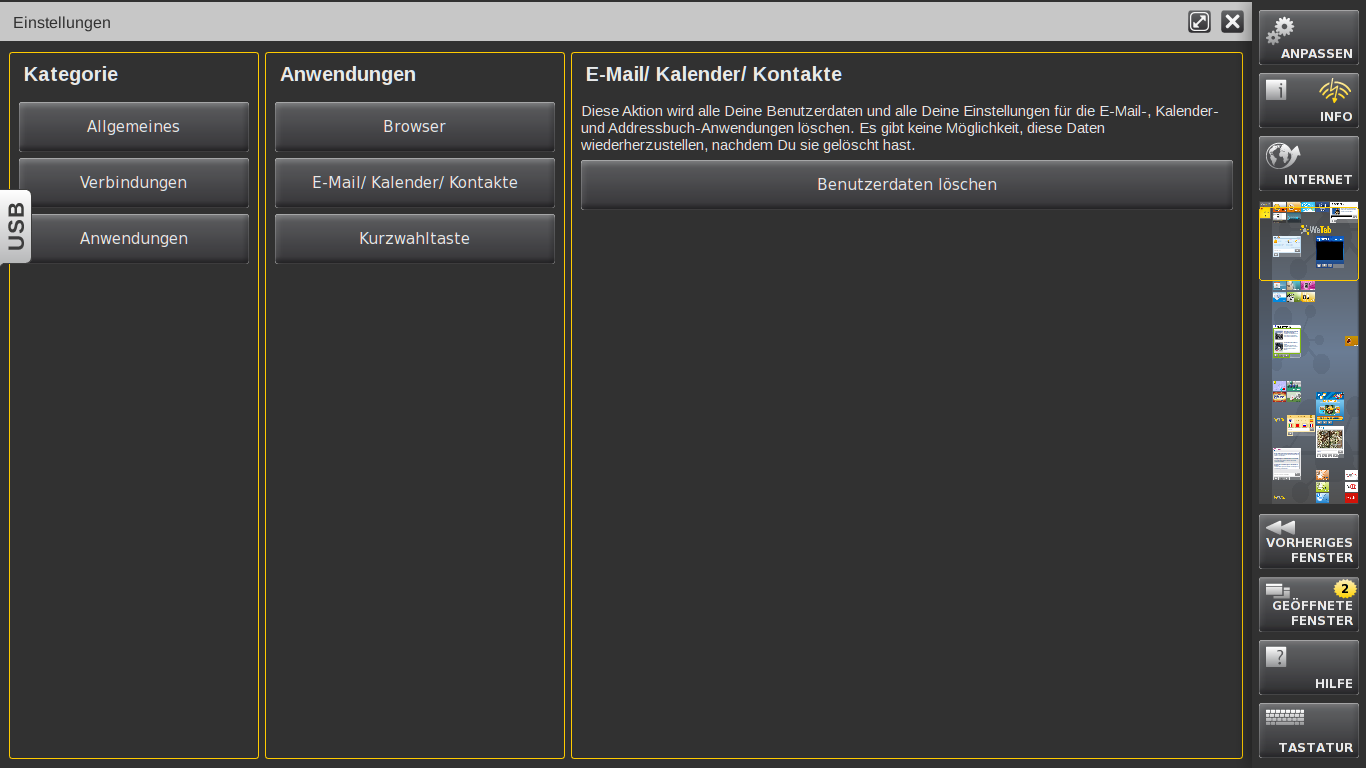Click the QR code widget in overview
This screenshot has height=768, width=1366.
[1329, 439]
